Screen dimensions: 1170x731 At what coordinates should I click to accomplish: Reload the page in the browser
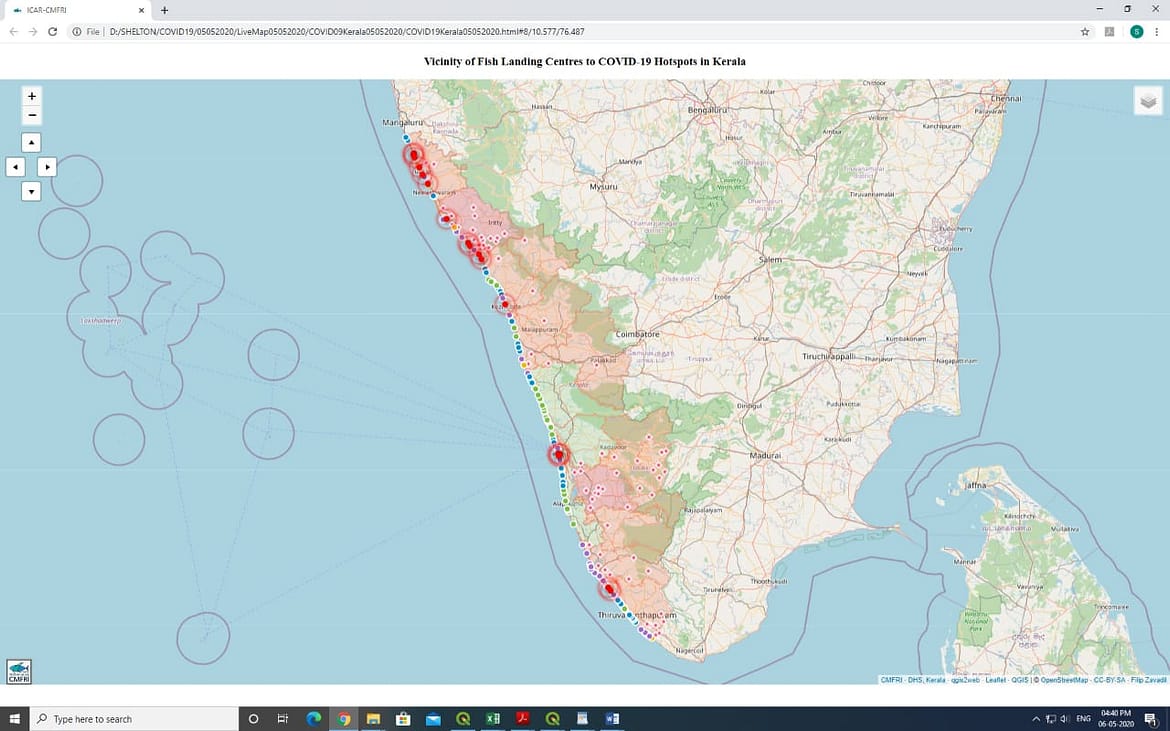pos(52,32)
